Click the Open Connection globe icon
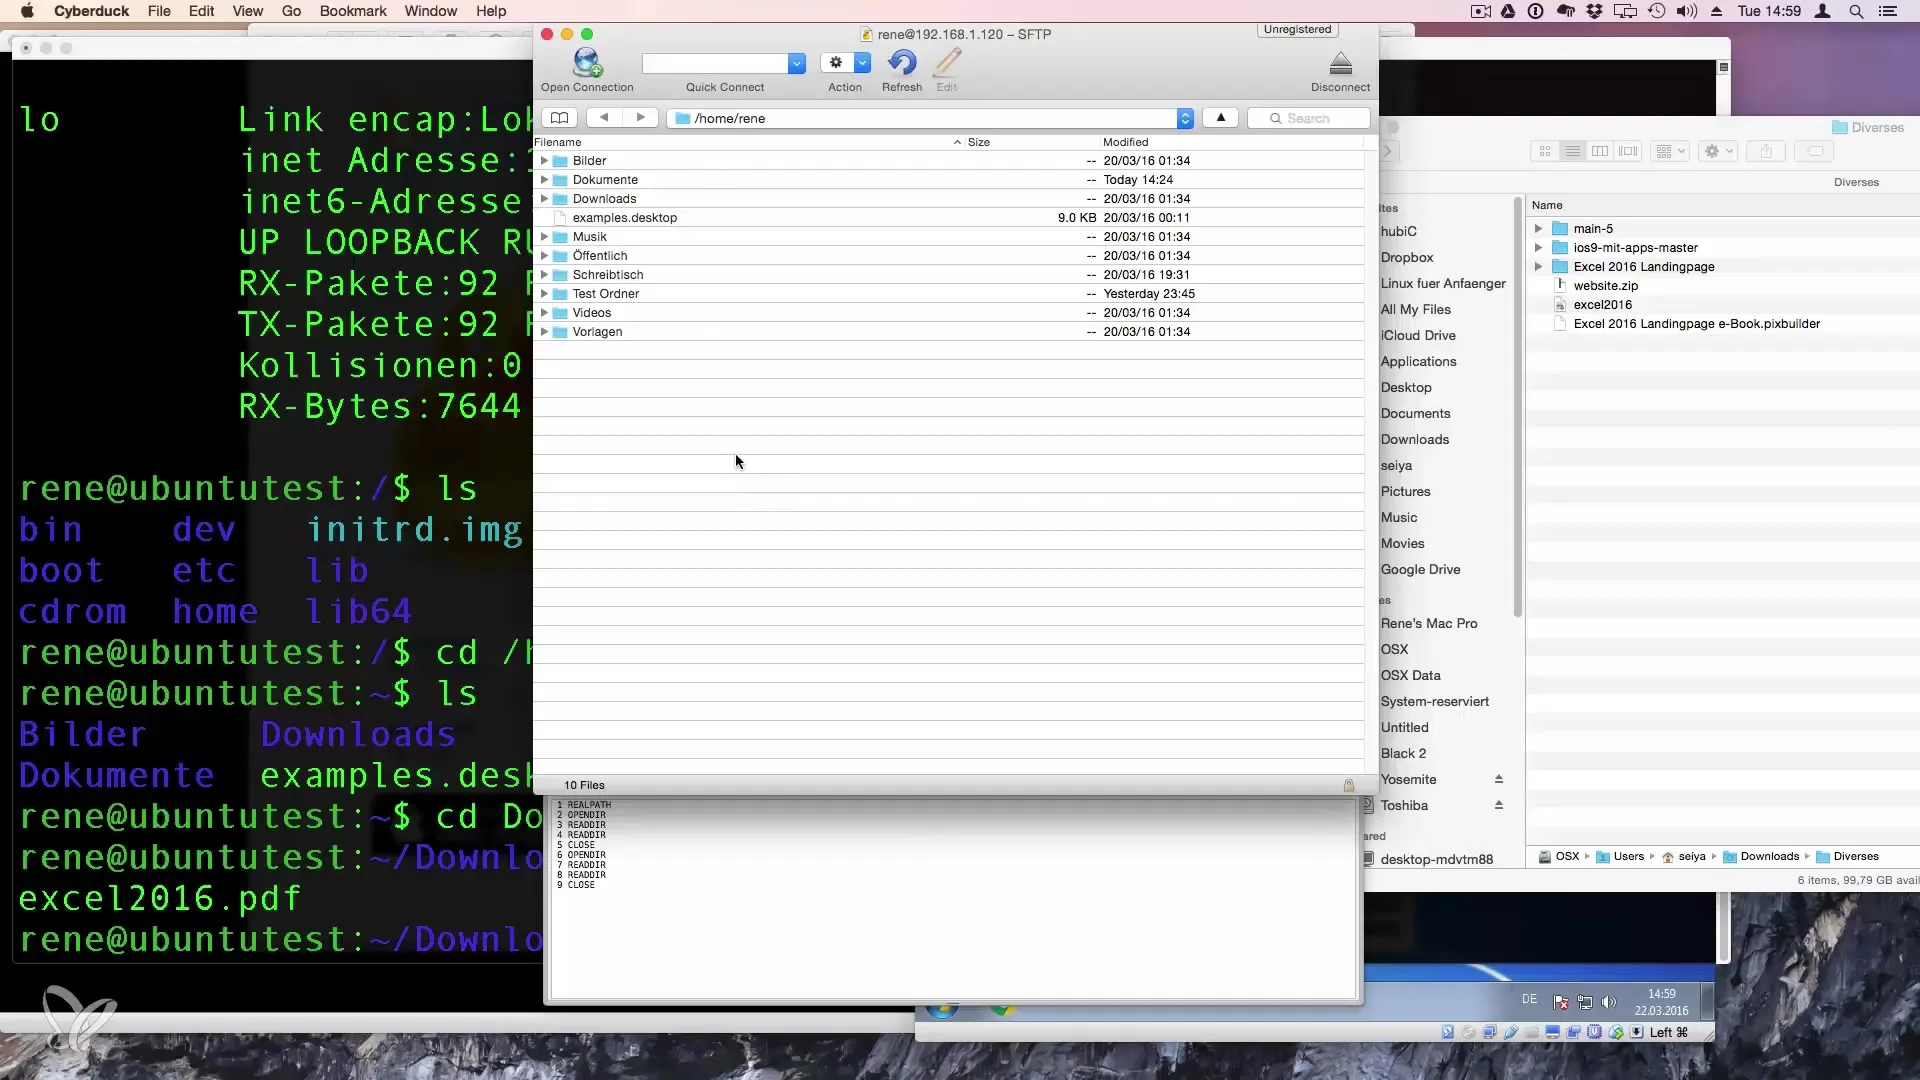This screenshot has width=1920, height=1080. pos(587,63)
